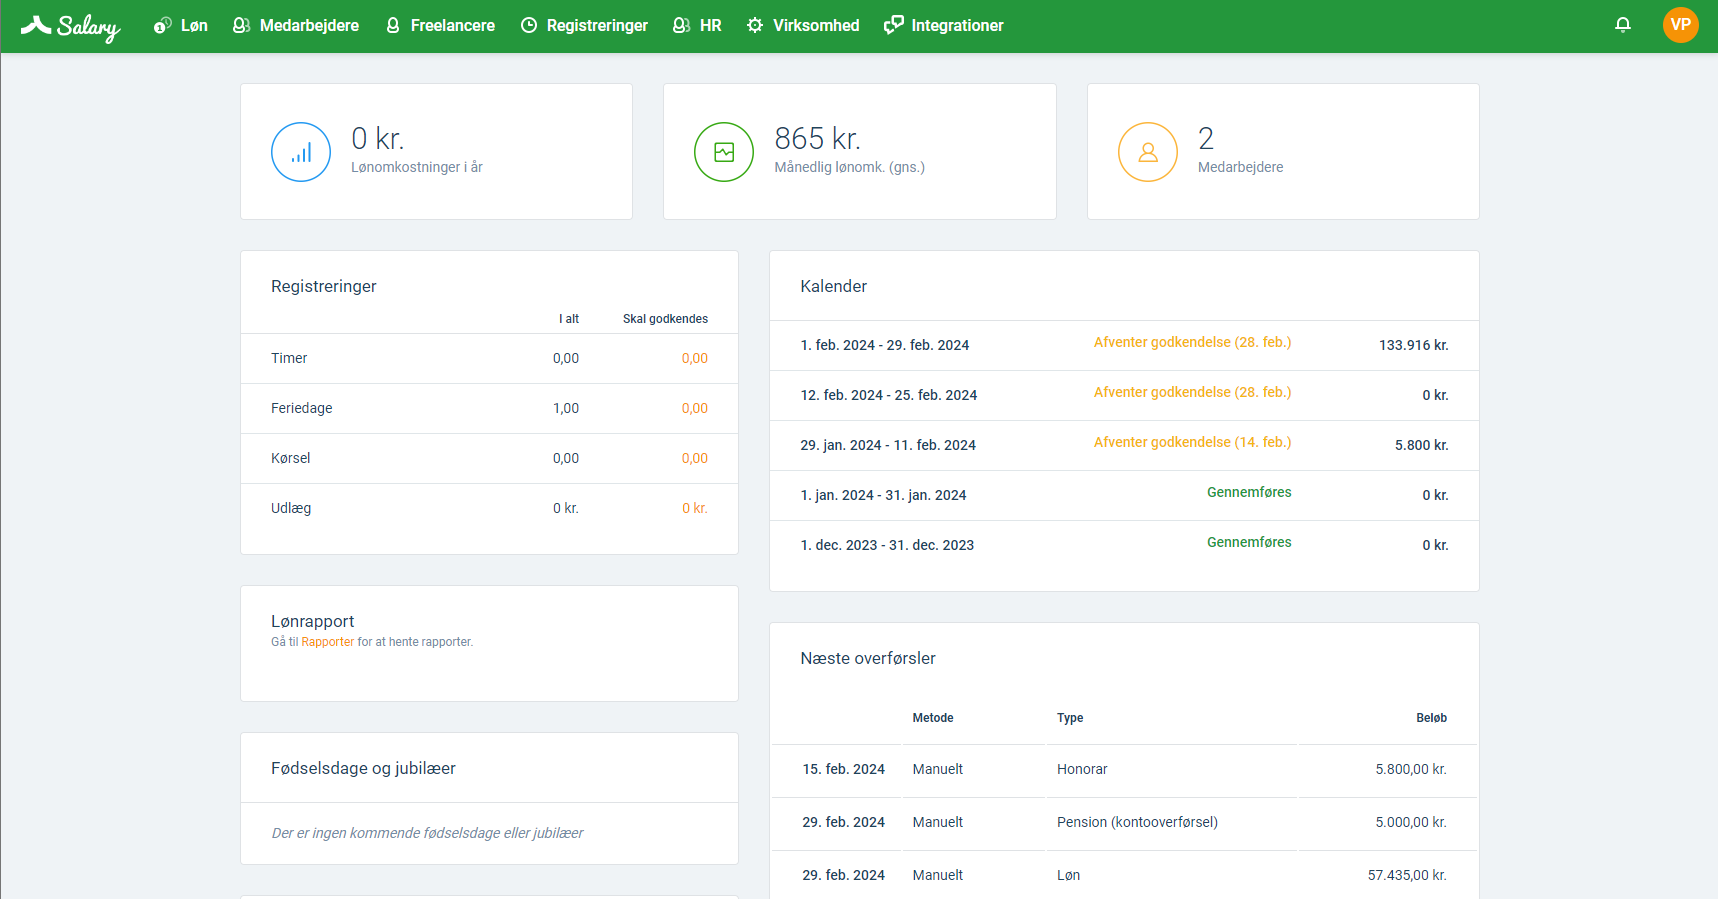Open 'Afventer godkendelse (14. feb.)' status
1718x899 pixels.
pos(1192,442)
